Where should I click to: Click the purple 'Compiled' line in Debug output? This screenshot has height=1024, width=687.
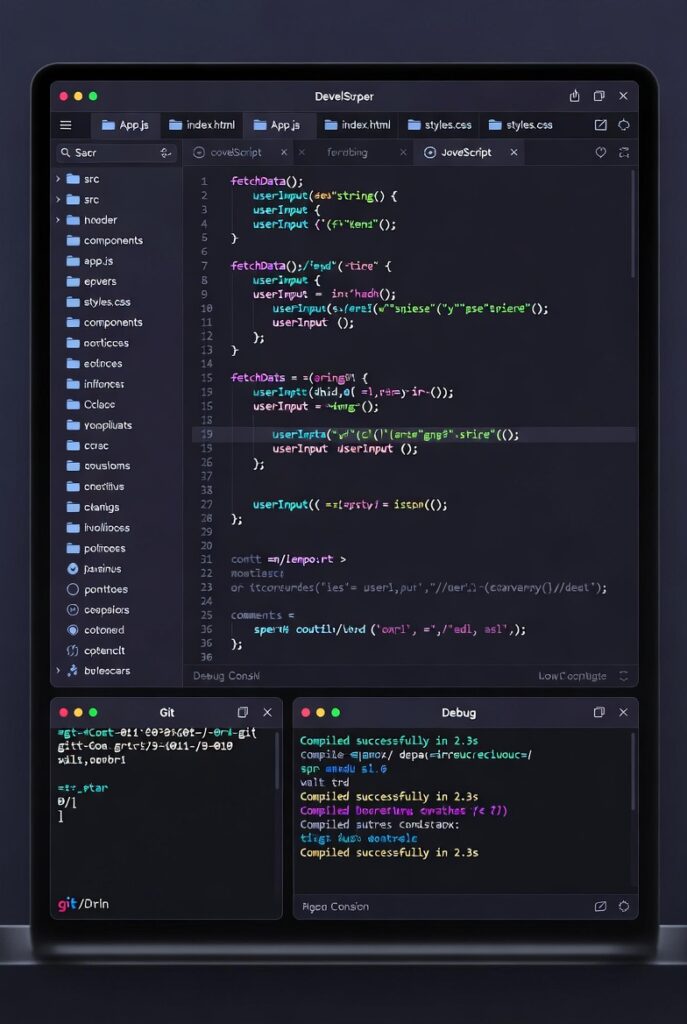[x=403, y=810]
